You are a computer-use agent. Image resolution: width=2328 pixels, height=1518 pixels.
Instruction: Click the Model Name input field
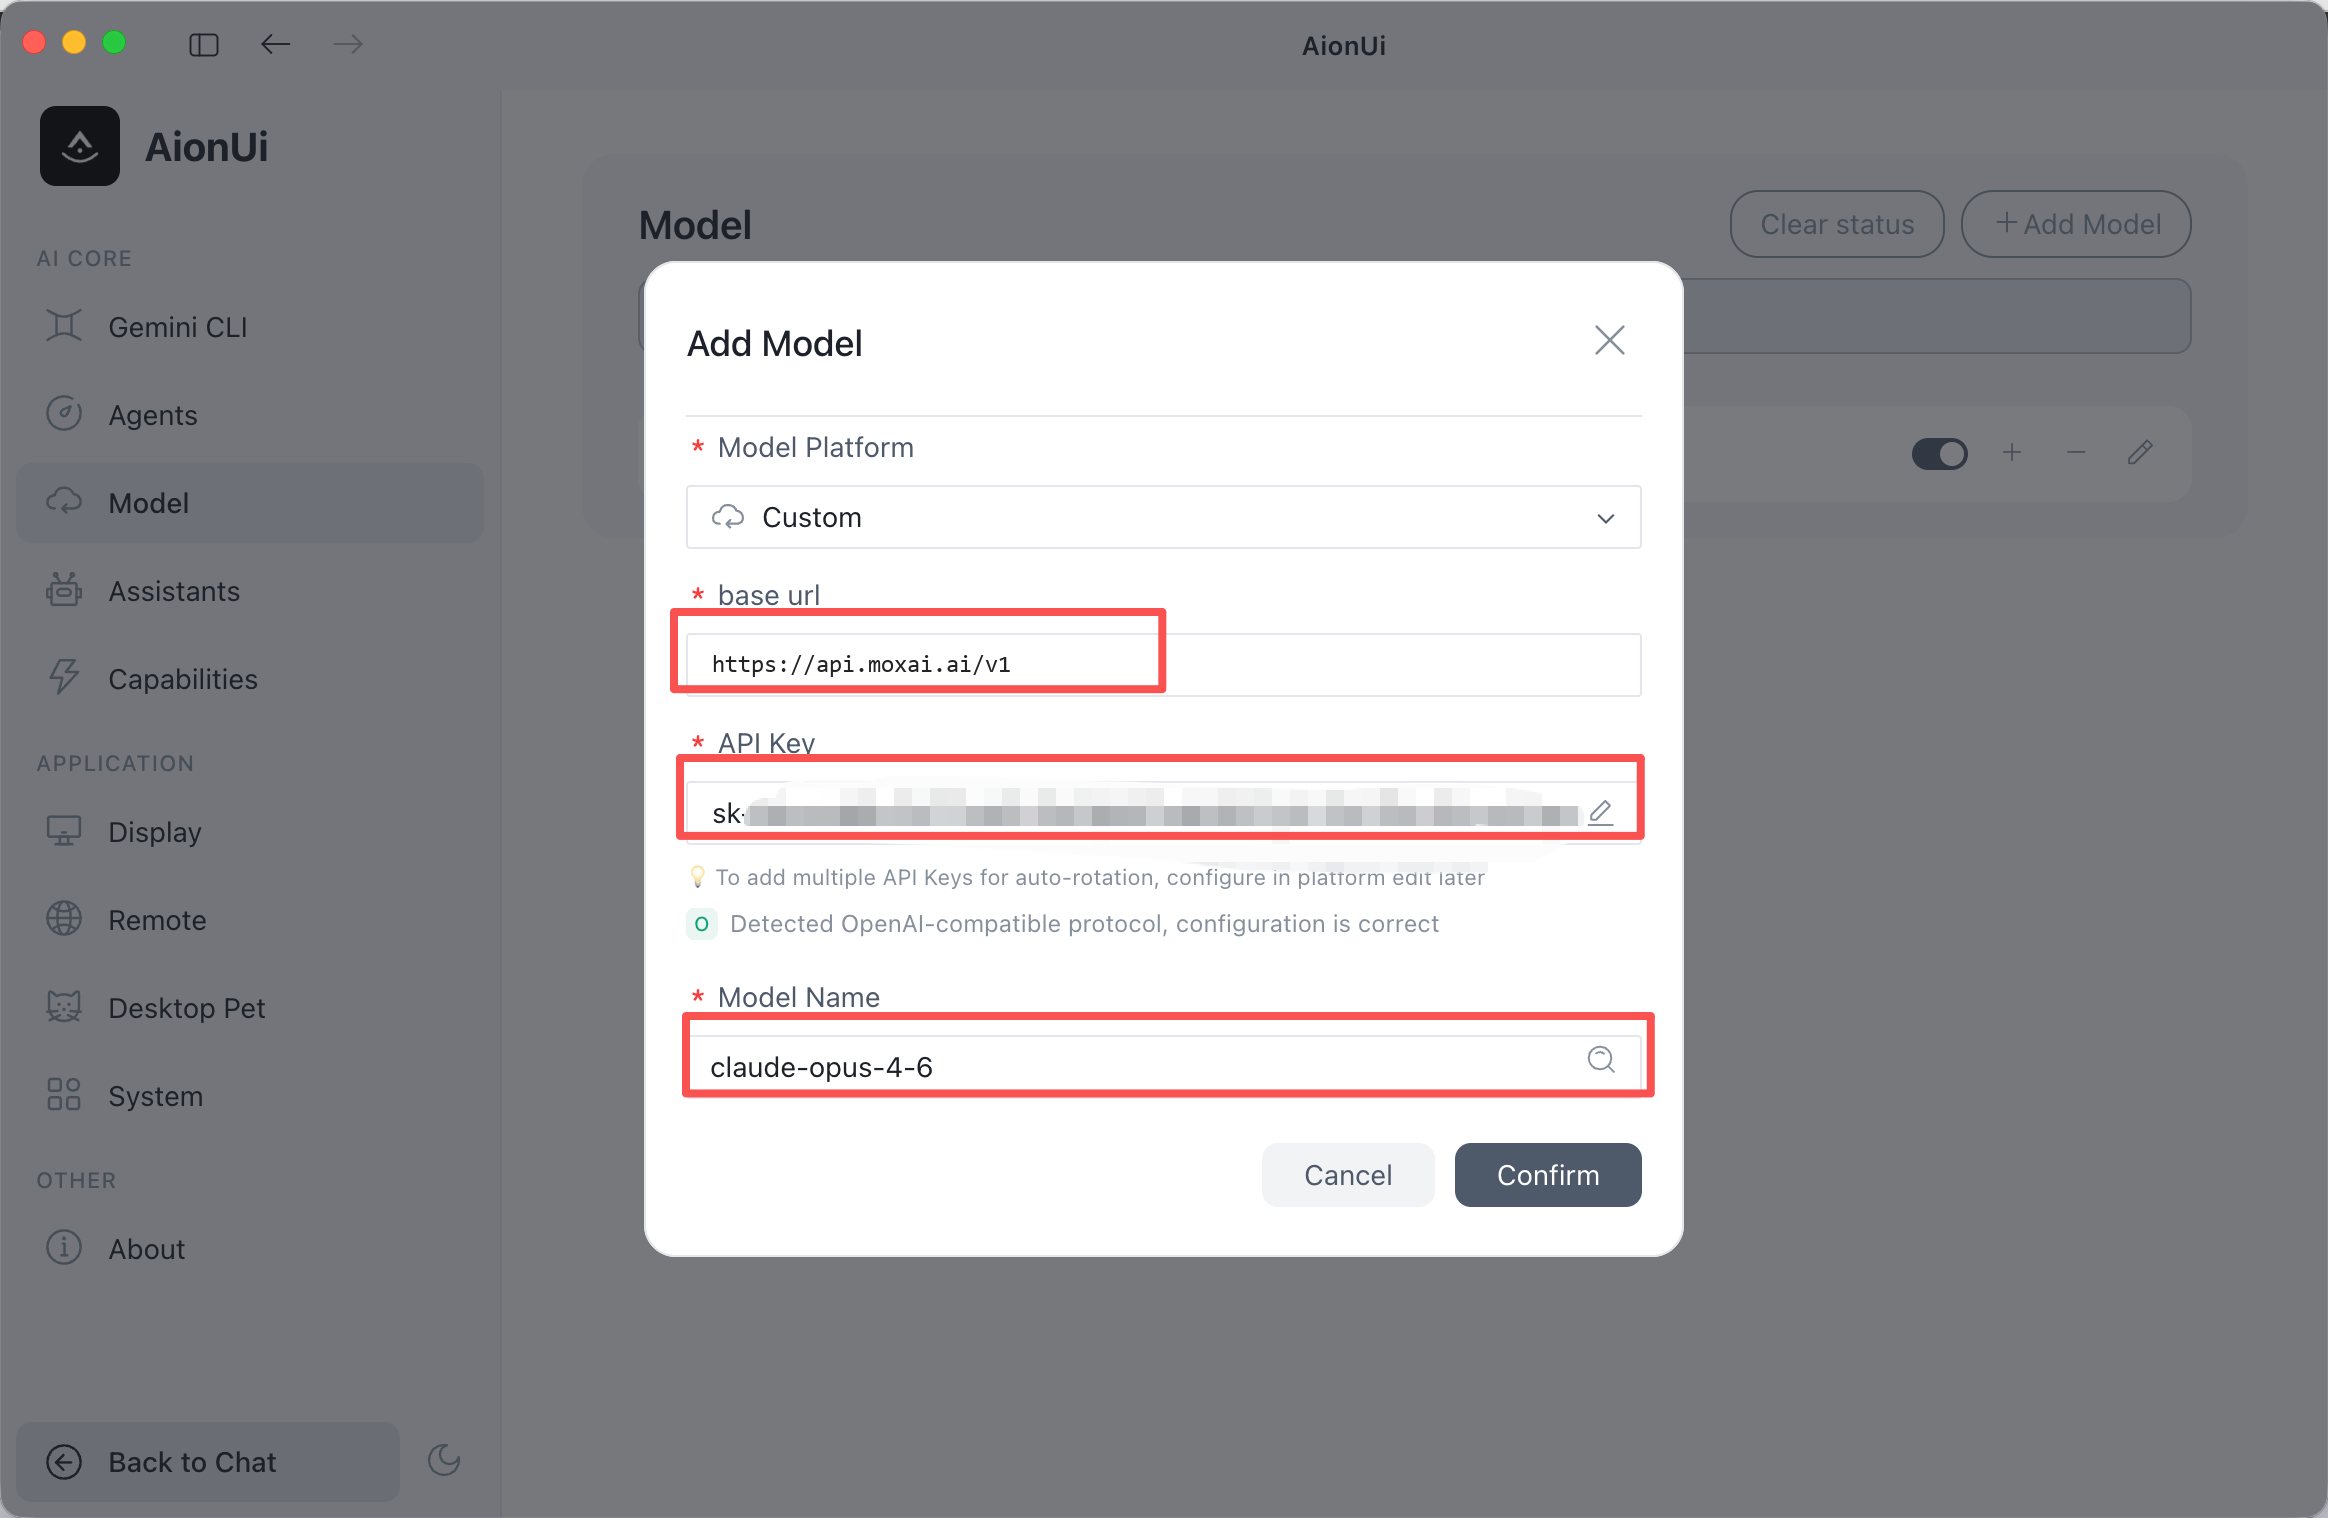tap(1140, 1066)
